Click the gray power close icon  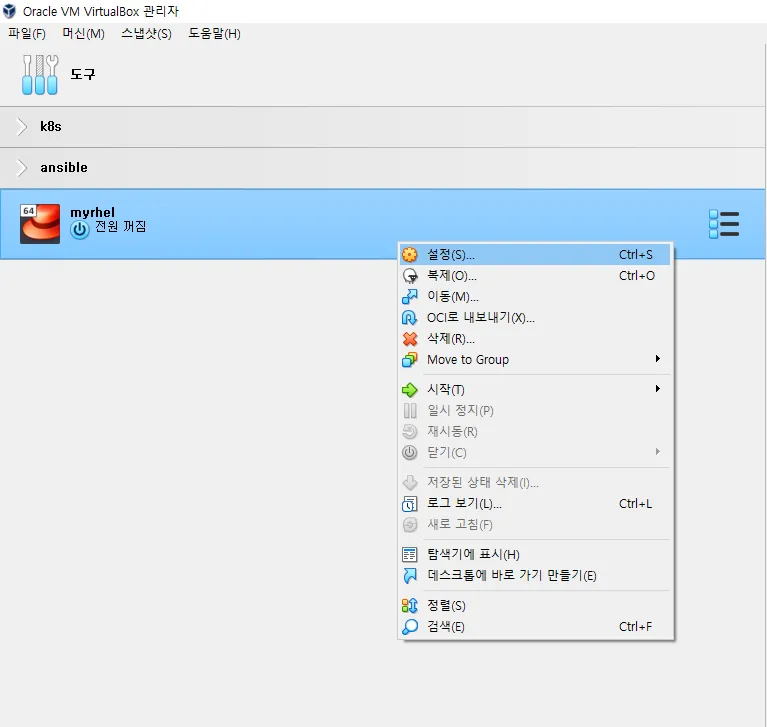click(409, 453)
